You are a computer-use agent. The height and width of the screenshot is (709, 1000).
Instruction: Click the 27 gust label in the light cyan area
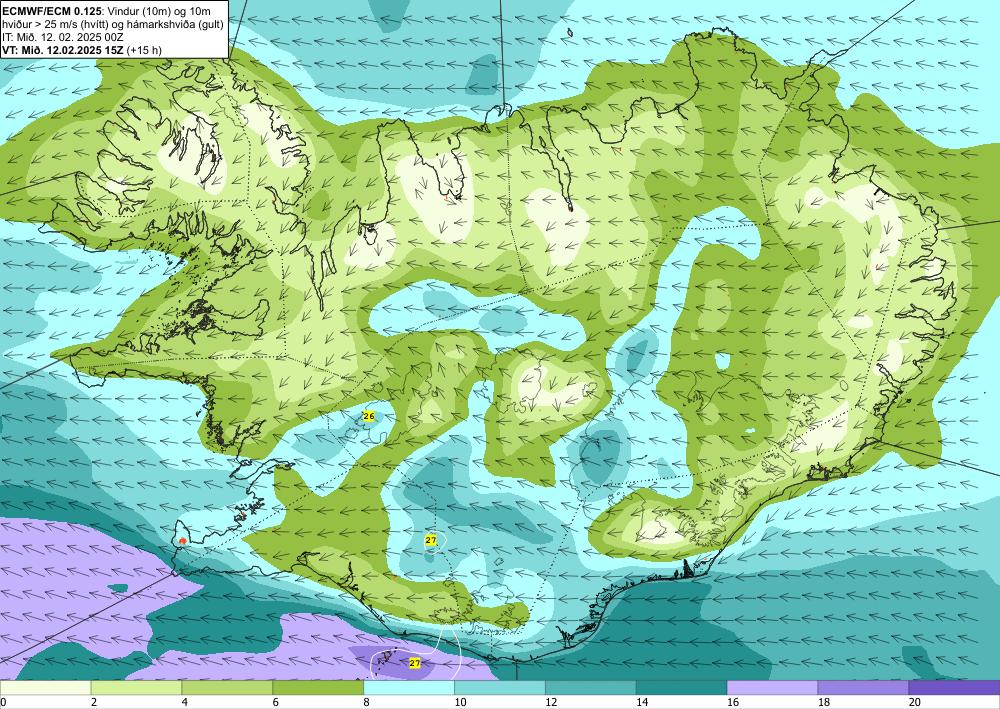pyautogui.click(x=430, y=541)
